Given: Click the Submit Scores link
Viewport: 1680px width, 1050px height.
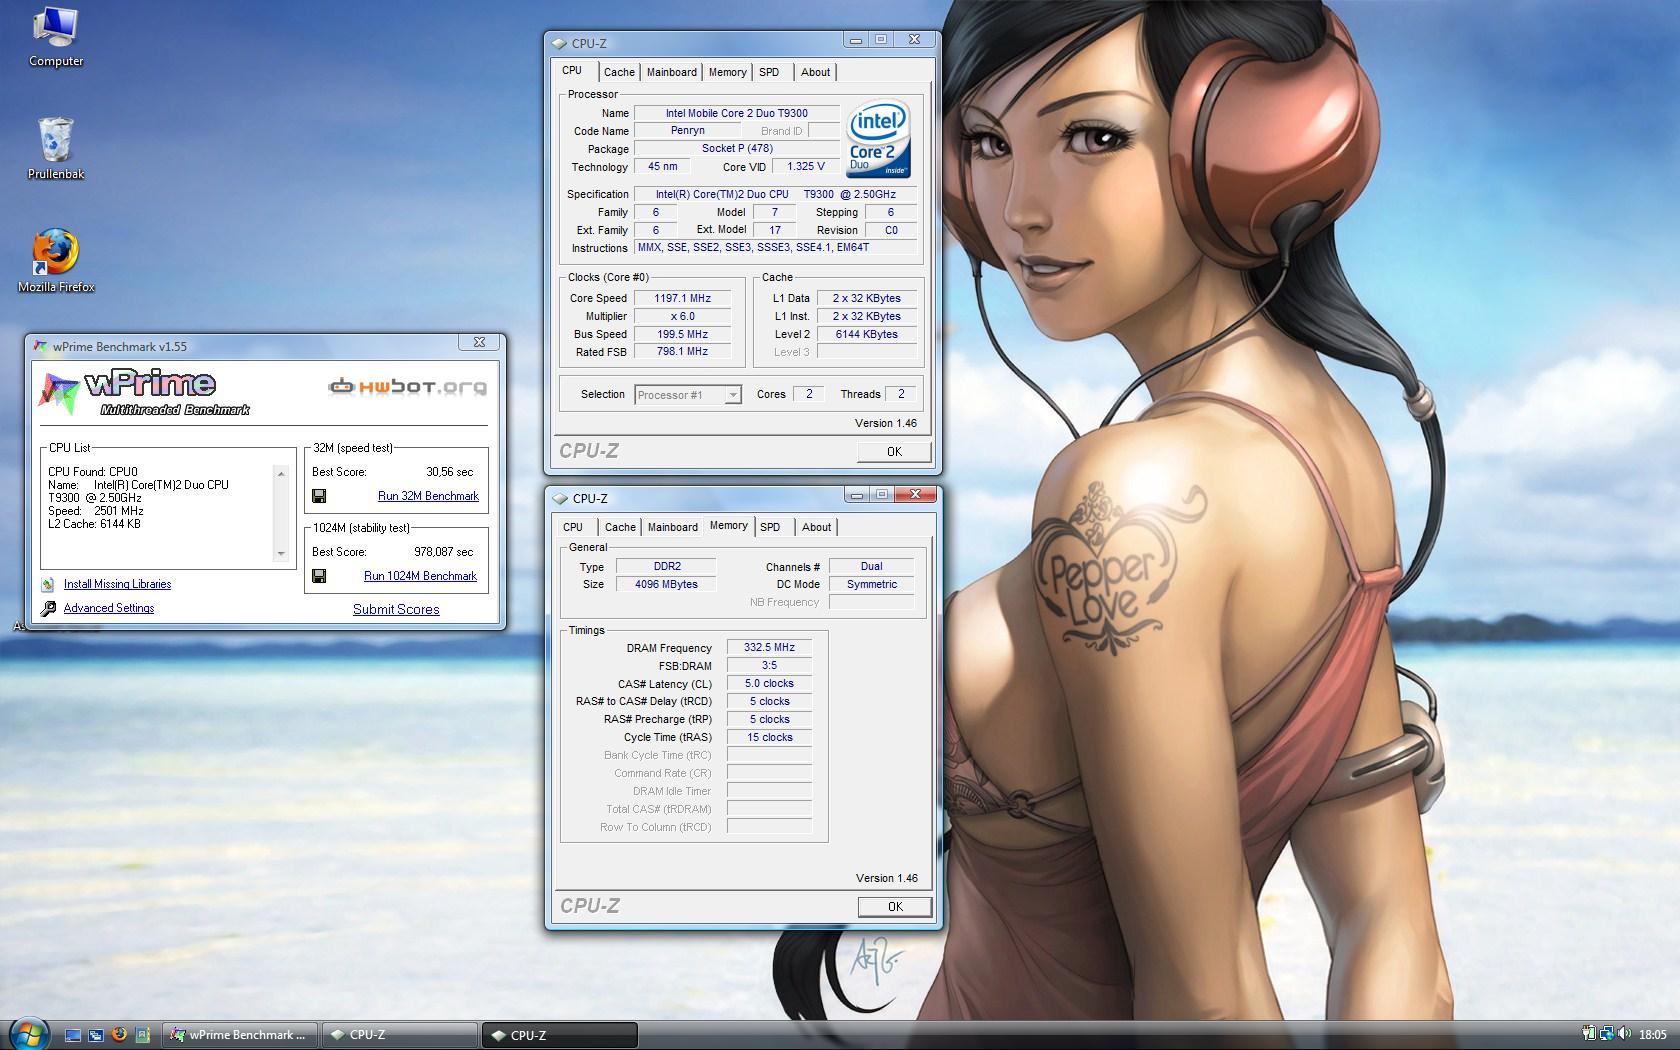Looking at the screenshot, I should [396, 609].
